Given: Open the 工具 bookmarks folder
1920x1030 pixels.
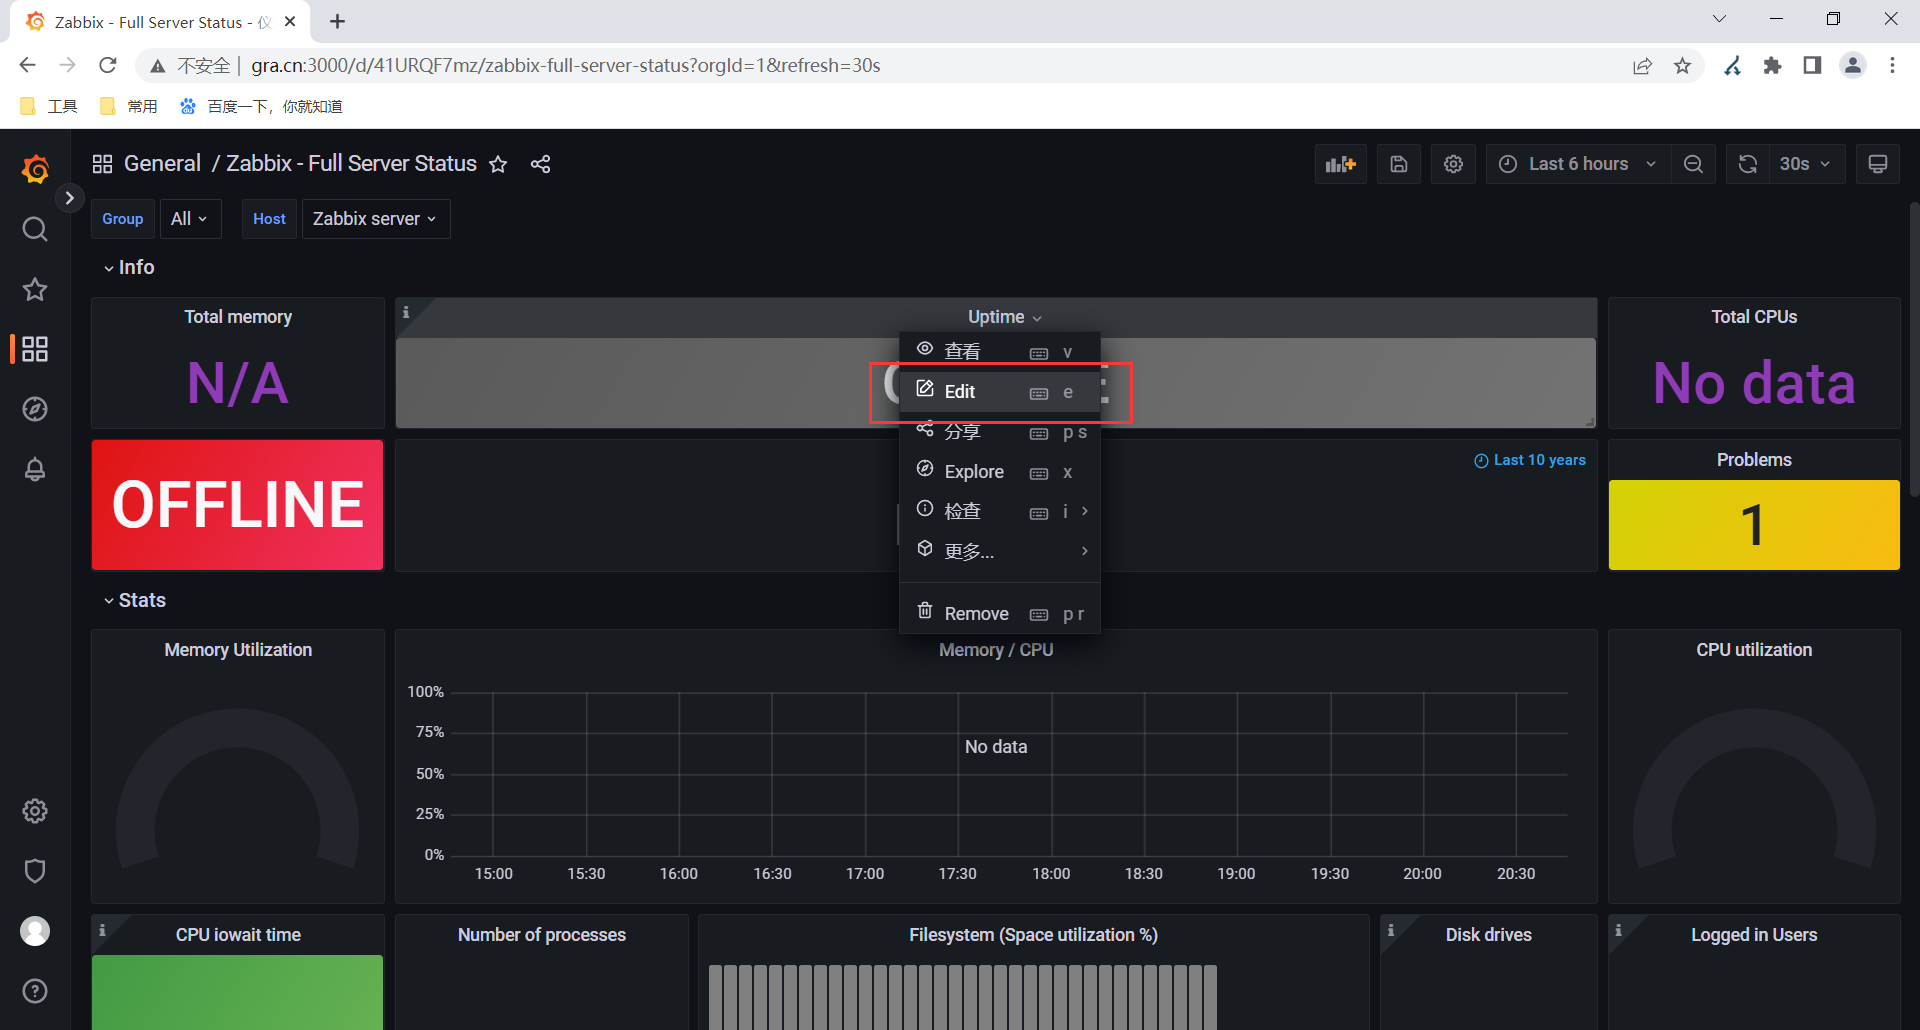Looking at the screenshot, I should pyautogui.click(x=48, y=107).
